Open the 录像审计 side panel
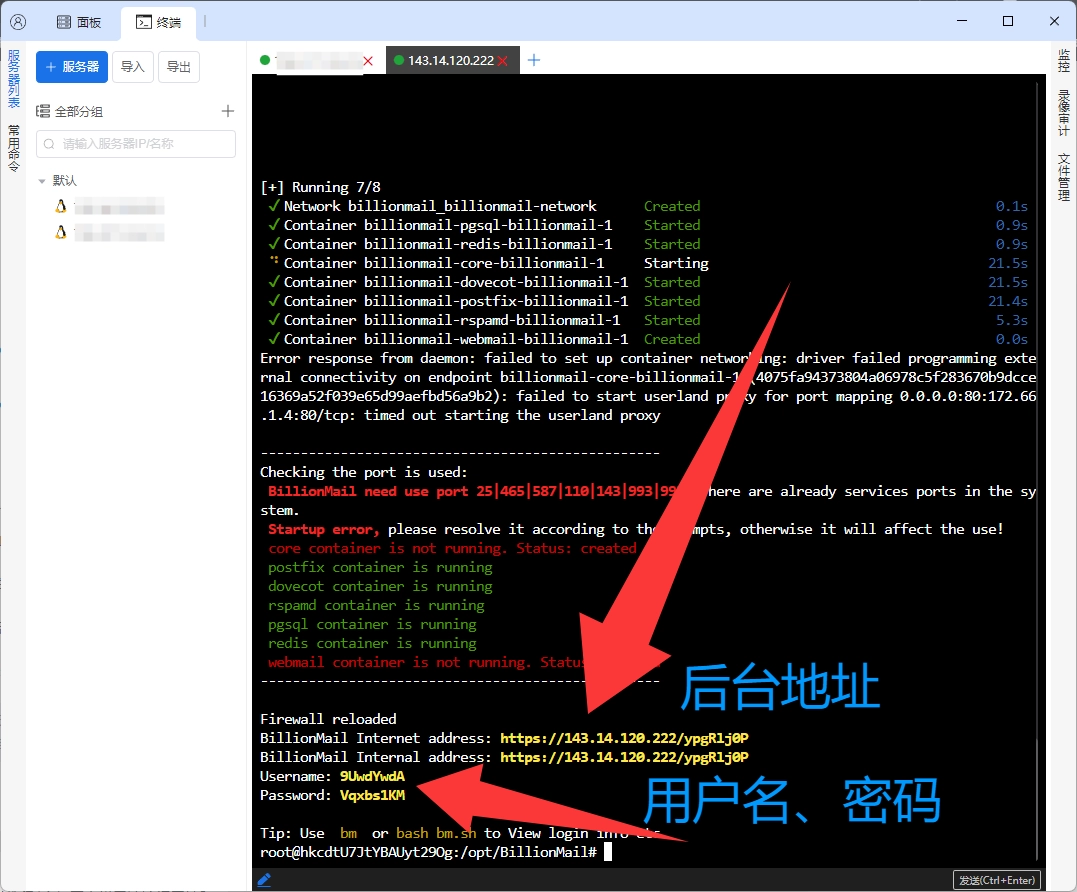This screenshot has height=892, width=1077. 1063,113
